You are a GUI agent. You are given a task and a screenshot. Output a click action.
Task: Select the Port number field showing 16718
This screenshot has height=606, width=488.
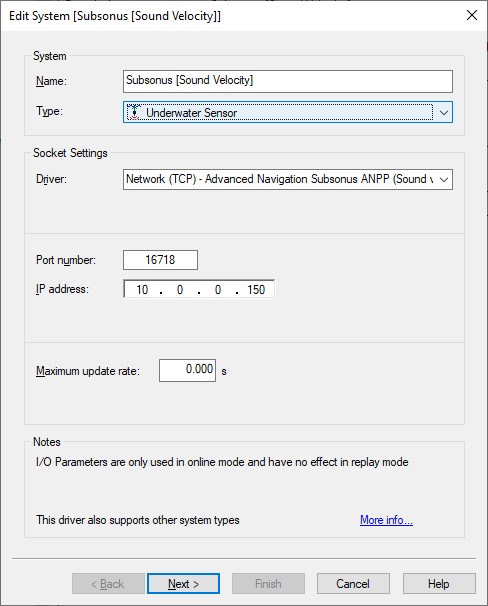[160, 260]
